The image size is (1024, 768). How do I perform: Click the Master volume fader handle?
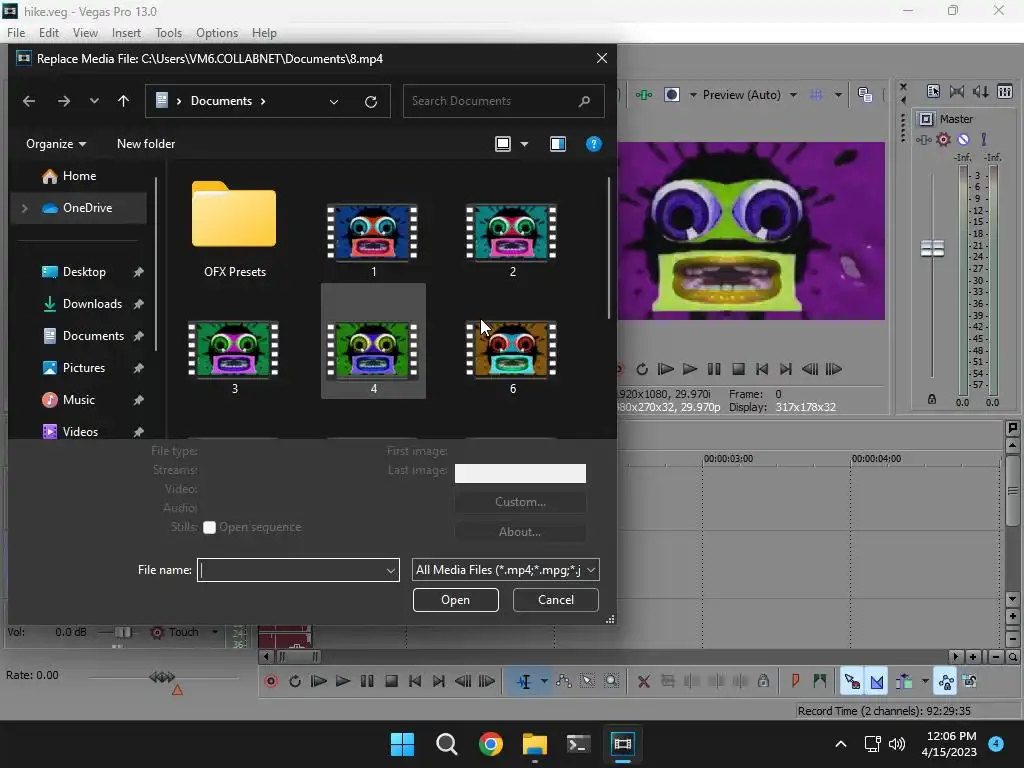click(932, 248)
